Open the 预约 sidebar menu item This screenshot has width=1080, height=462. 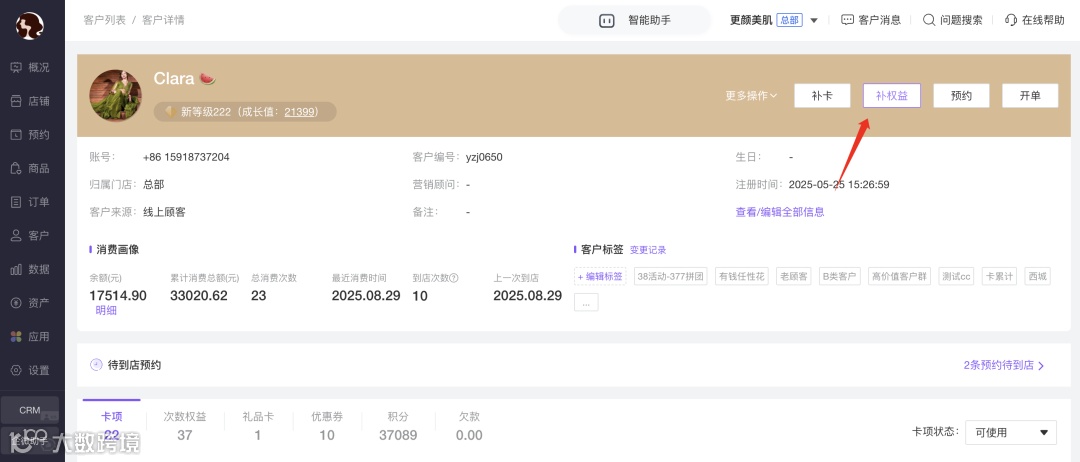30,135
